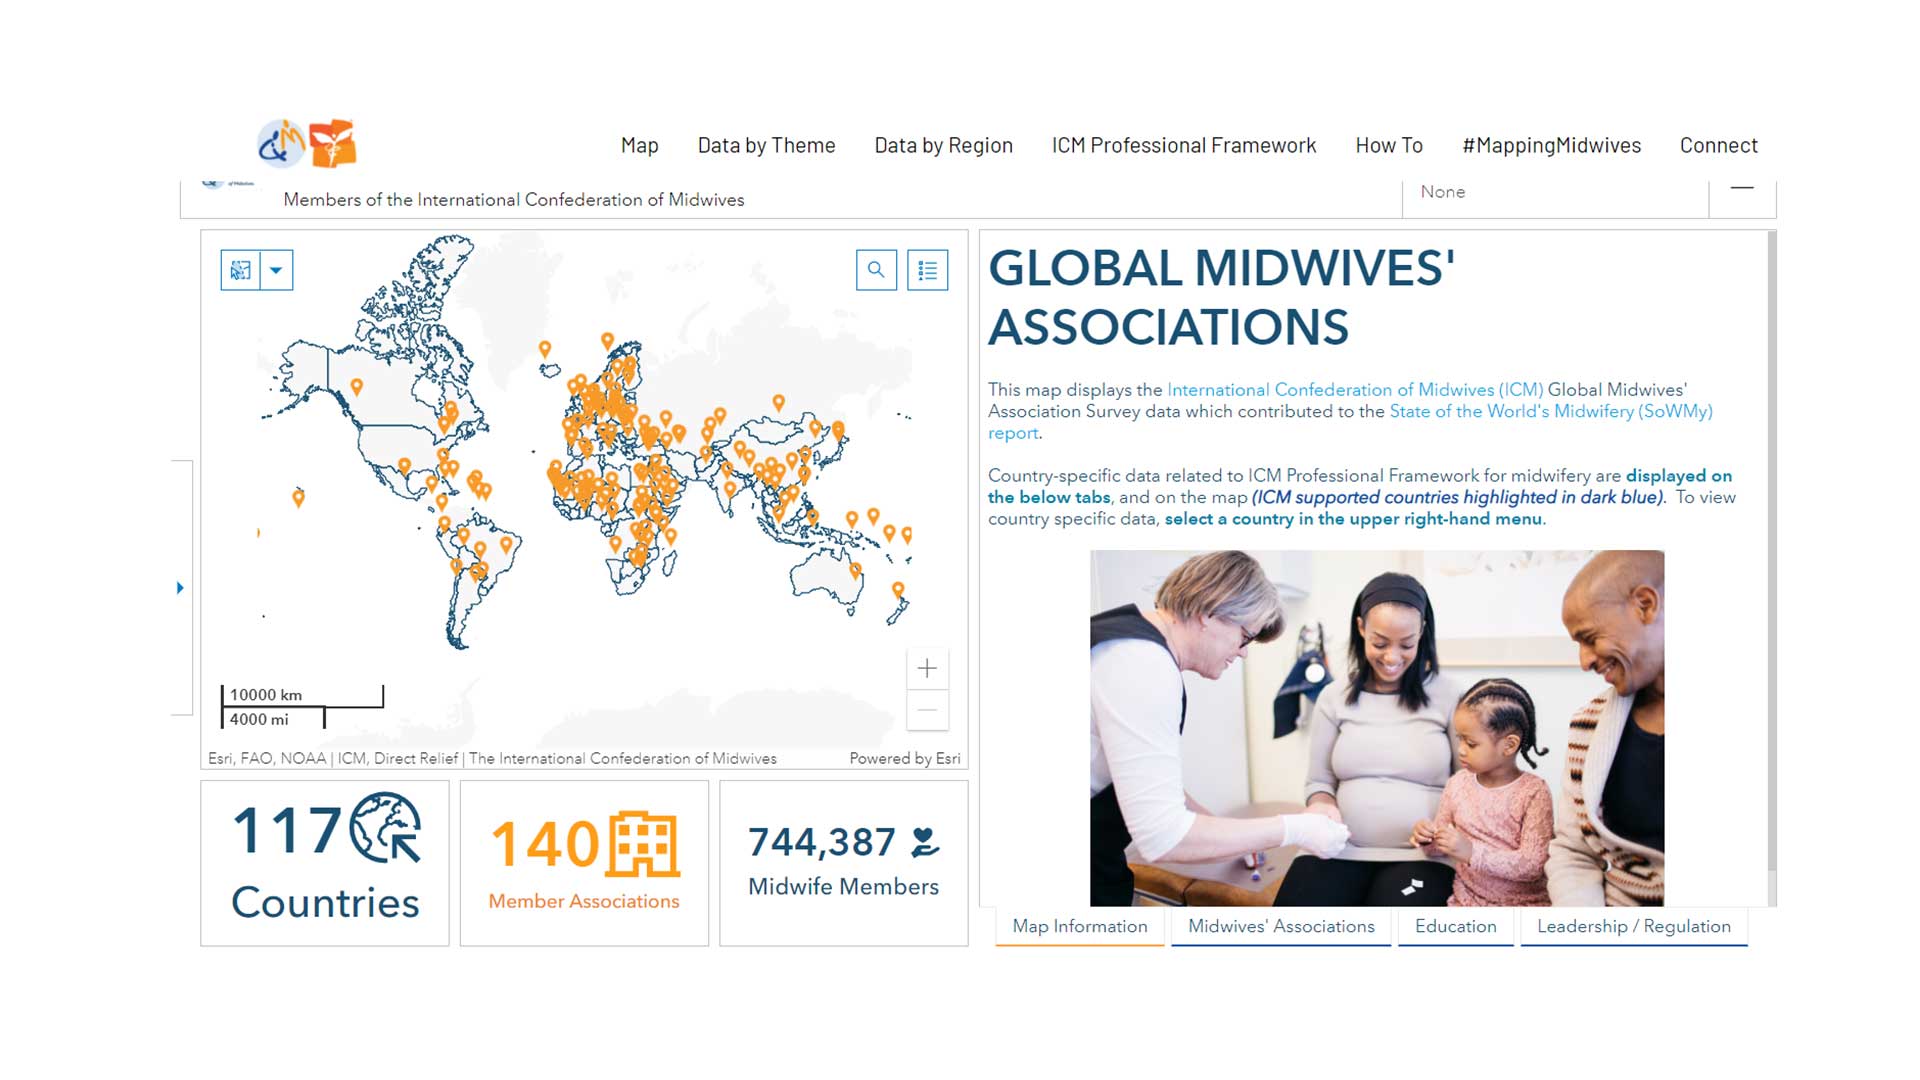This screenshot has width=1920, height=1080.
Task: Click the map search magnifier icon
Action: tap(876, 270)
